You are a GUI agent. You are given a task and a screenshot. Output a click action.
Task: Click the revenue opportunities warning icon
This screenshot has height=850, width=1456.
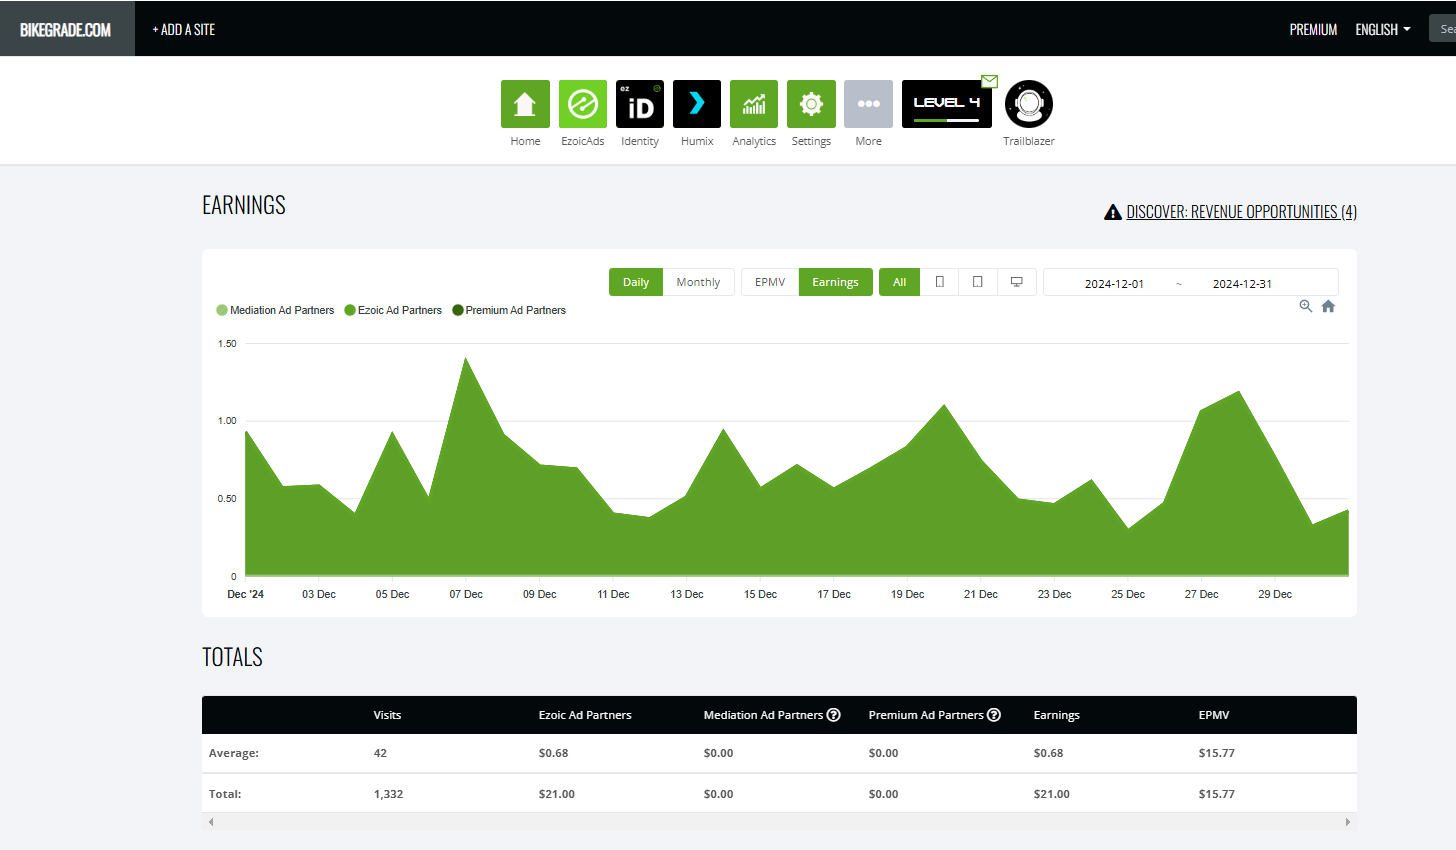pos(1112,212)
